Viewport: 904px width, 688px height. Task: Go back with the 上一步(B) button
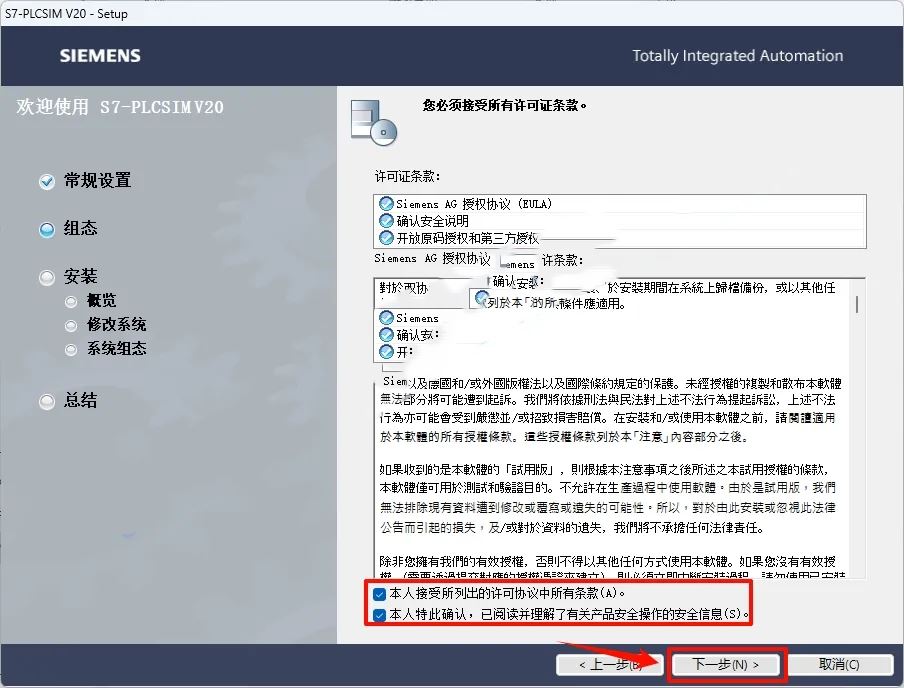(x=609, y=664)
